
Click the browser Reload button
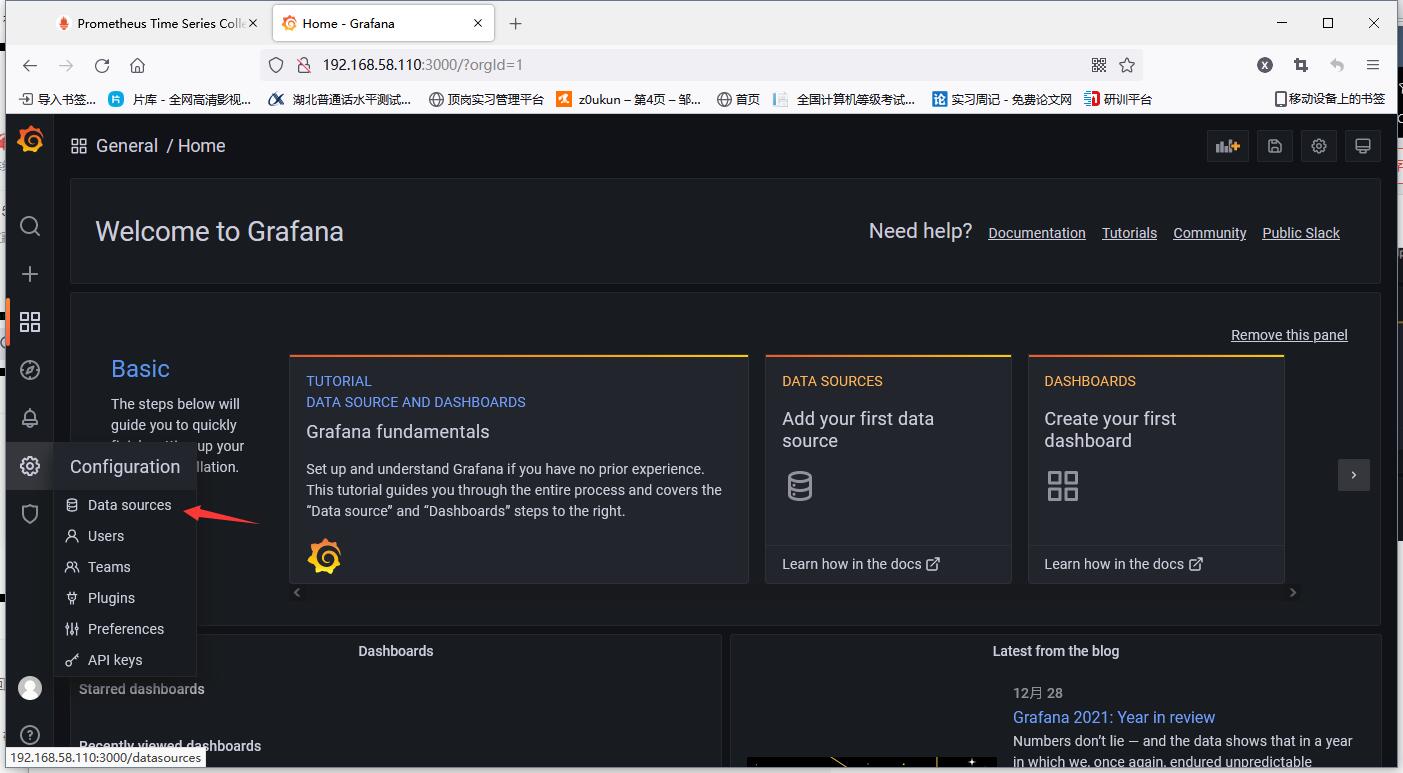click(102, 65)
